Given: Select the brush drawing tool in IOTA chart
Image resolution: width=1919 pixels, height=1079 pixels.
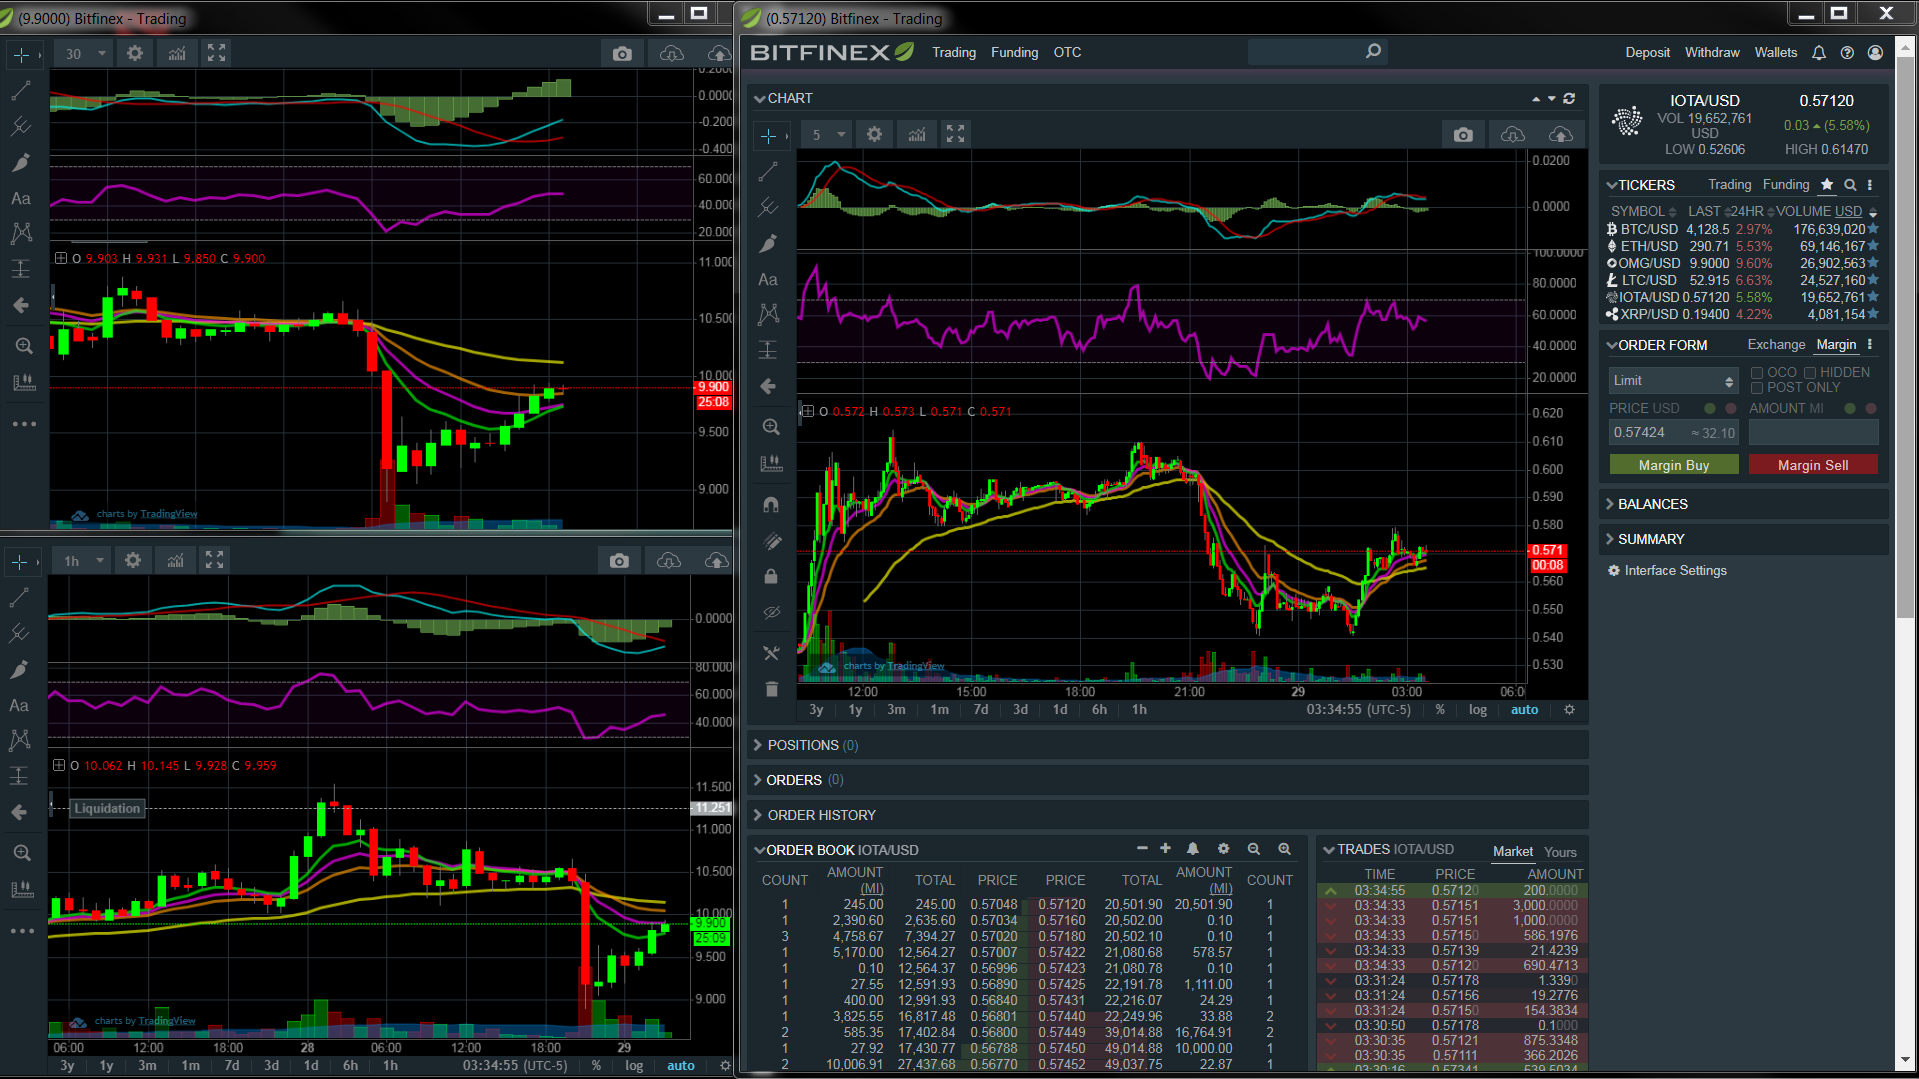Looking at the screenshot, I should 768,244.
